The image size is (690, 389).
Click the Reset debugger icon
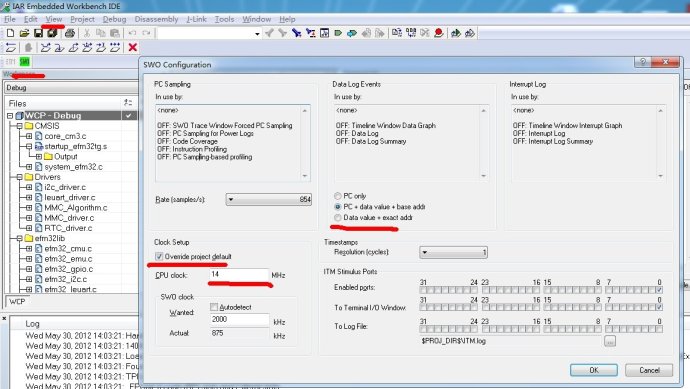coord(11,48)
